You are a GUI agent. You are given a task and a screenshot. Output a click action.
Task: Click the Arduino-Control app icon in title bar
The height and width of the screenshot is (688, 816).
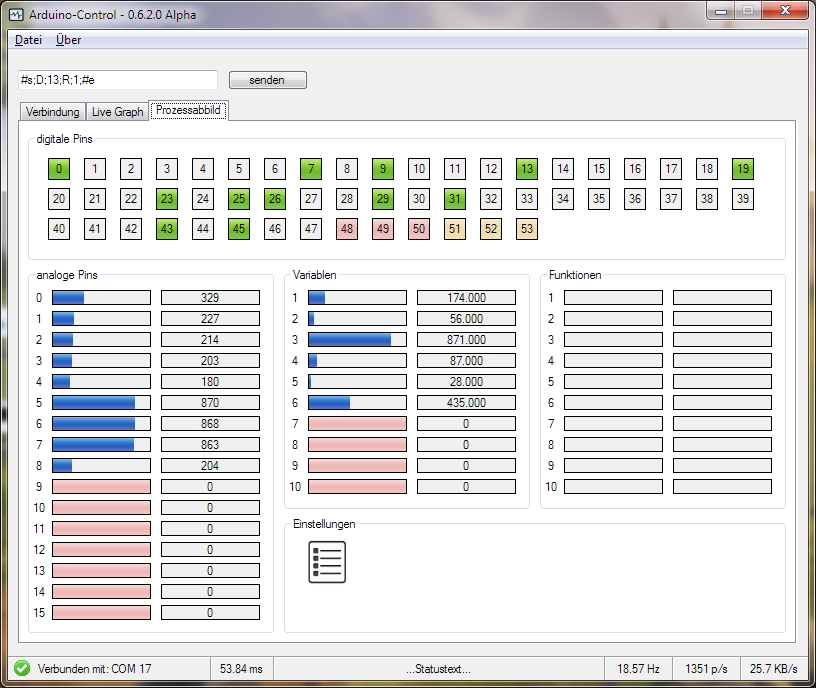[x=16, y=15]
